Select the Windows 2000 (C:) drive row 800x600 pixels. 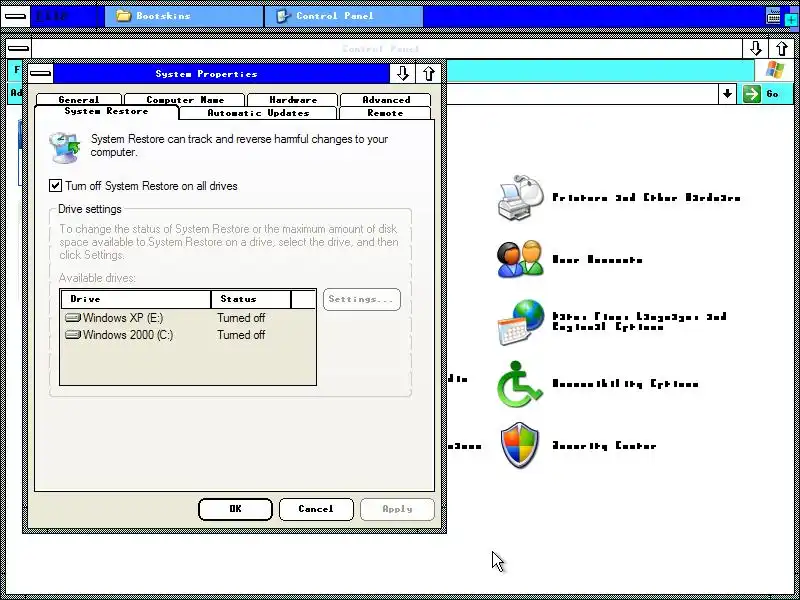click(x=188, y=335)
